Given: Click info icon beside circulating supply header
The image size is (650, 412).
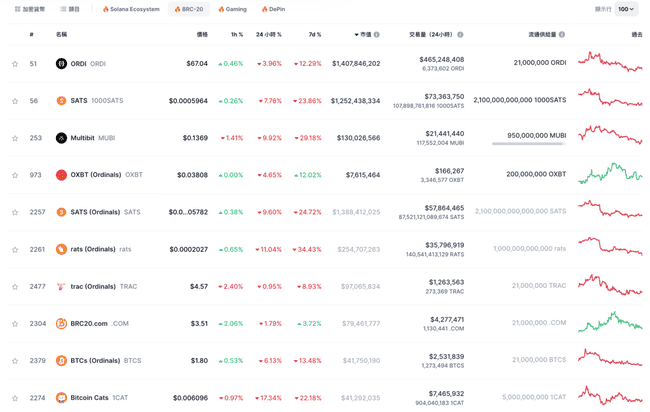Looking at the screenshot, I should 562,35.
